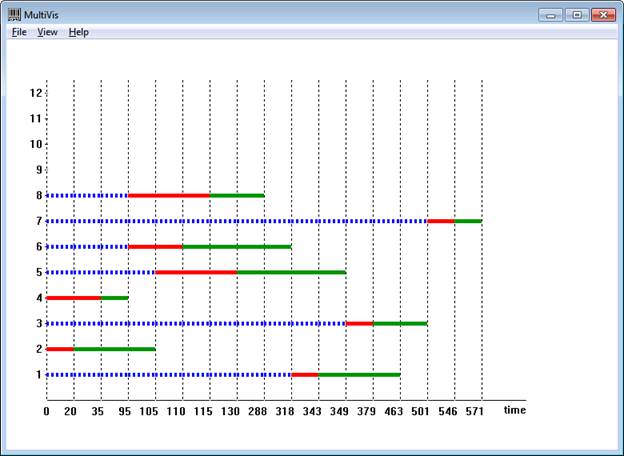
Task: Click the y-axis label 2
Action: tap(39, 349)
